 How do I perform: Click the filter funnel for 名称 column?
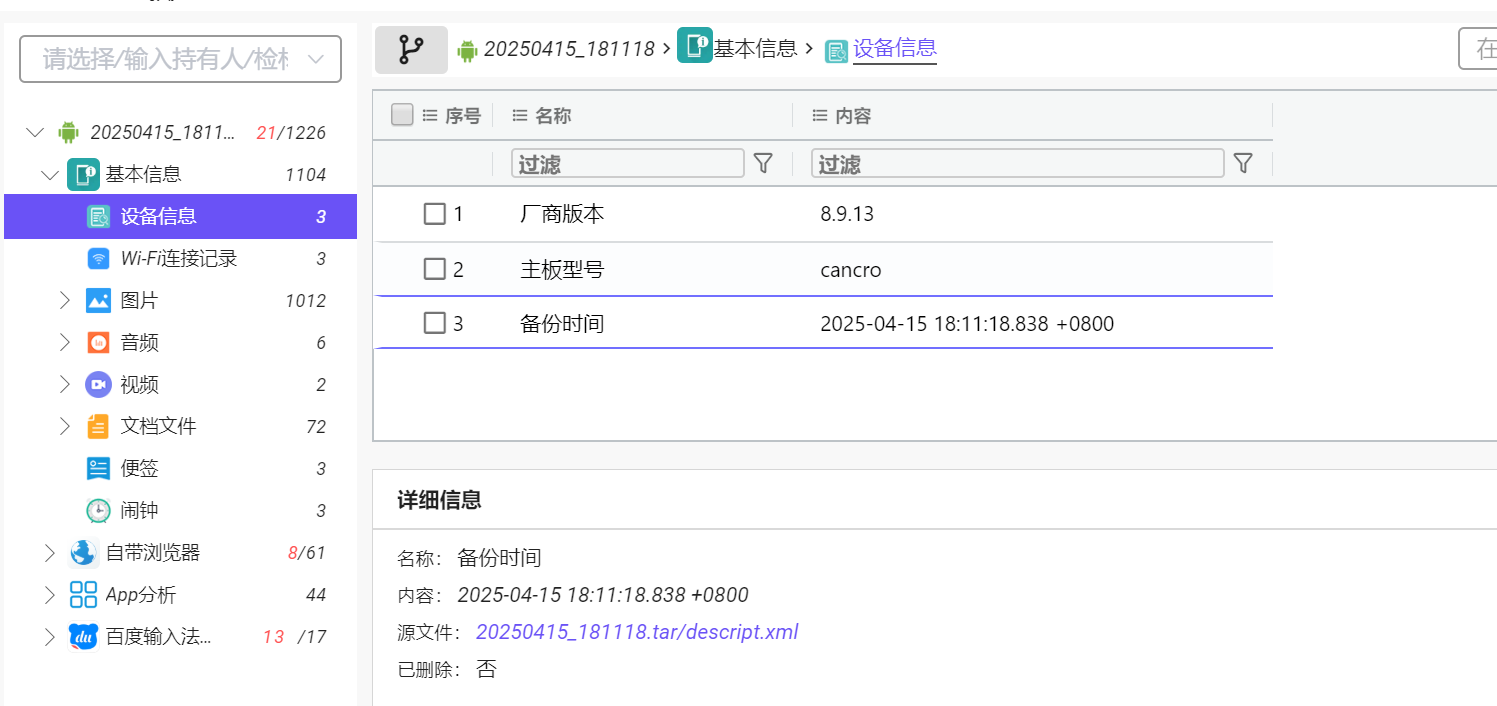point(763,163)
